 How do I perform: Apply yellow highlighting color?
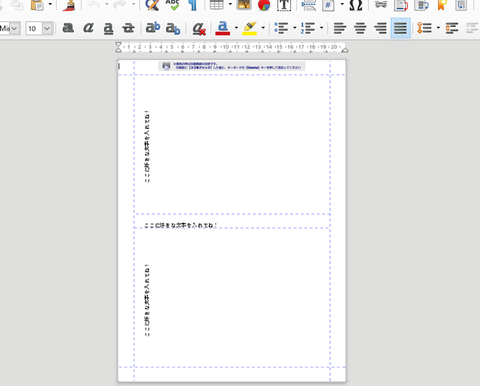[250, 28]
